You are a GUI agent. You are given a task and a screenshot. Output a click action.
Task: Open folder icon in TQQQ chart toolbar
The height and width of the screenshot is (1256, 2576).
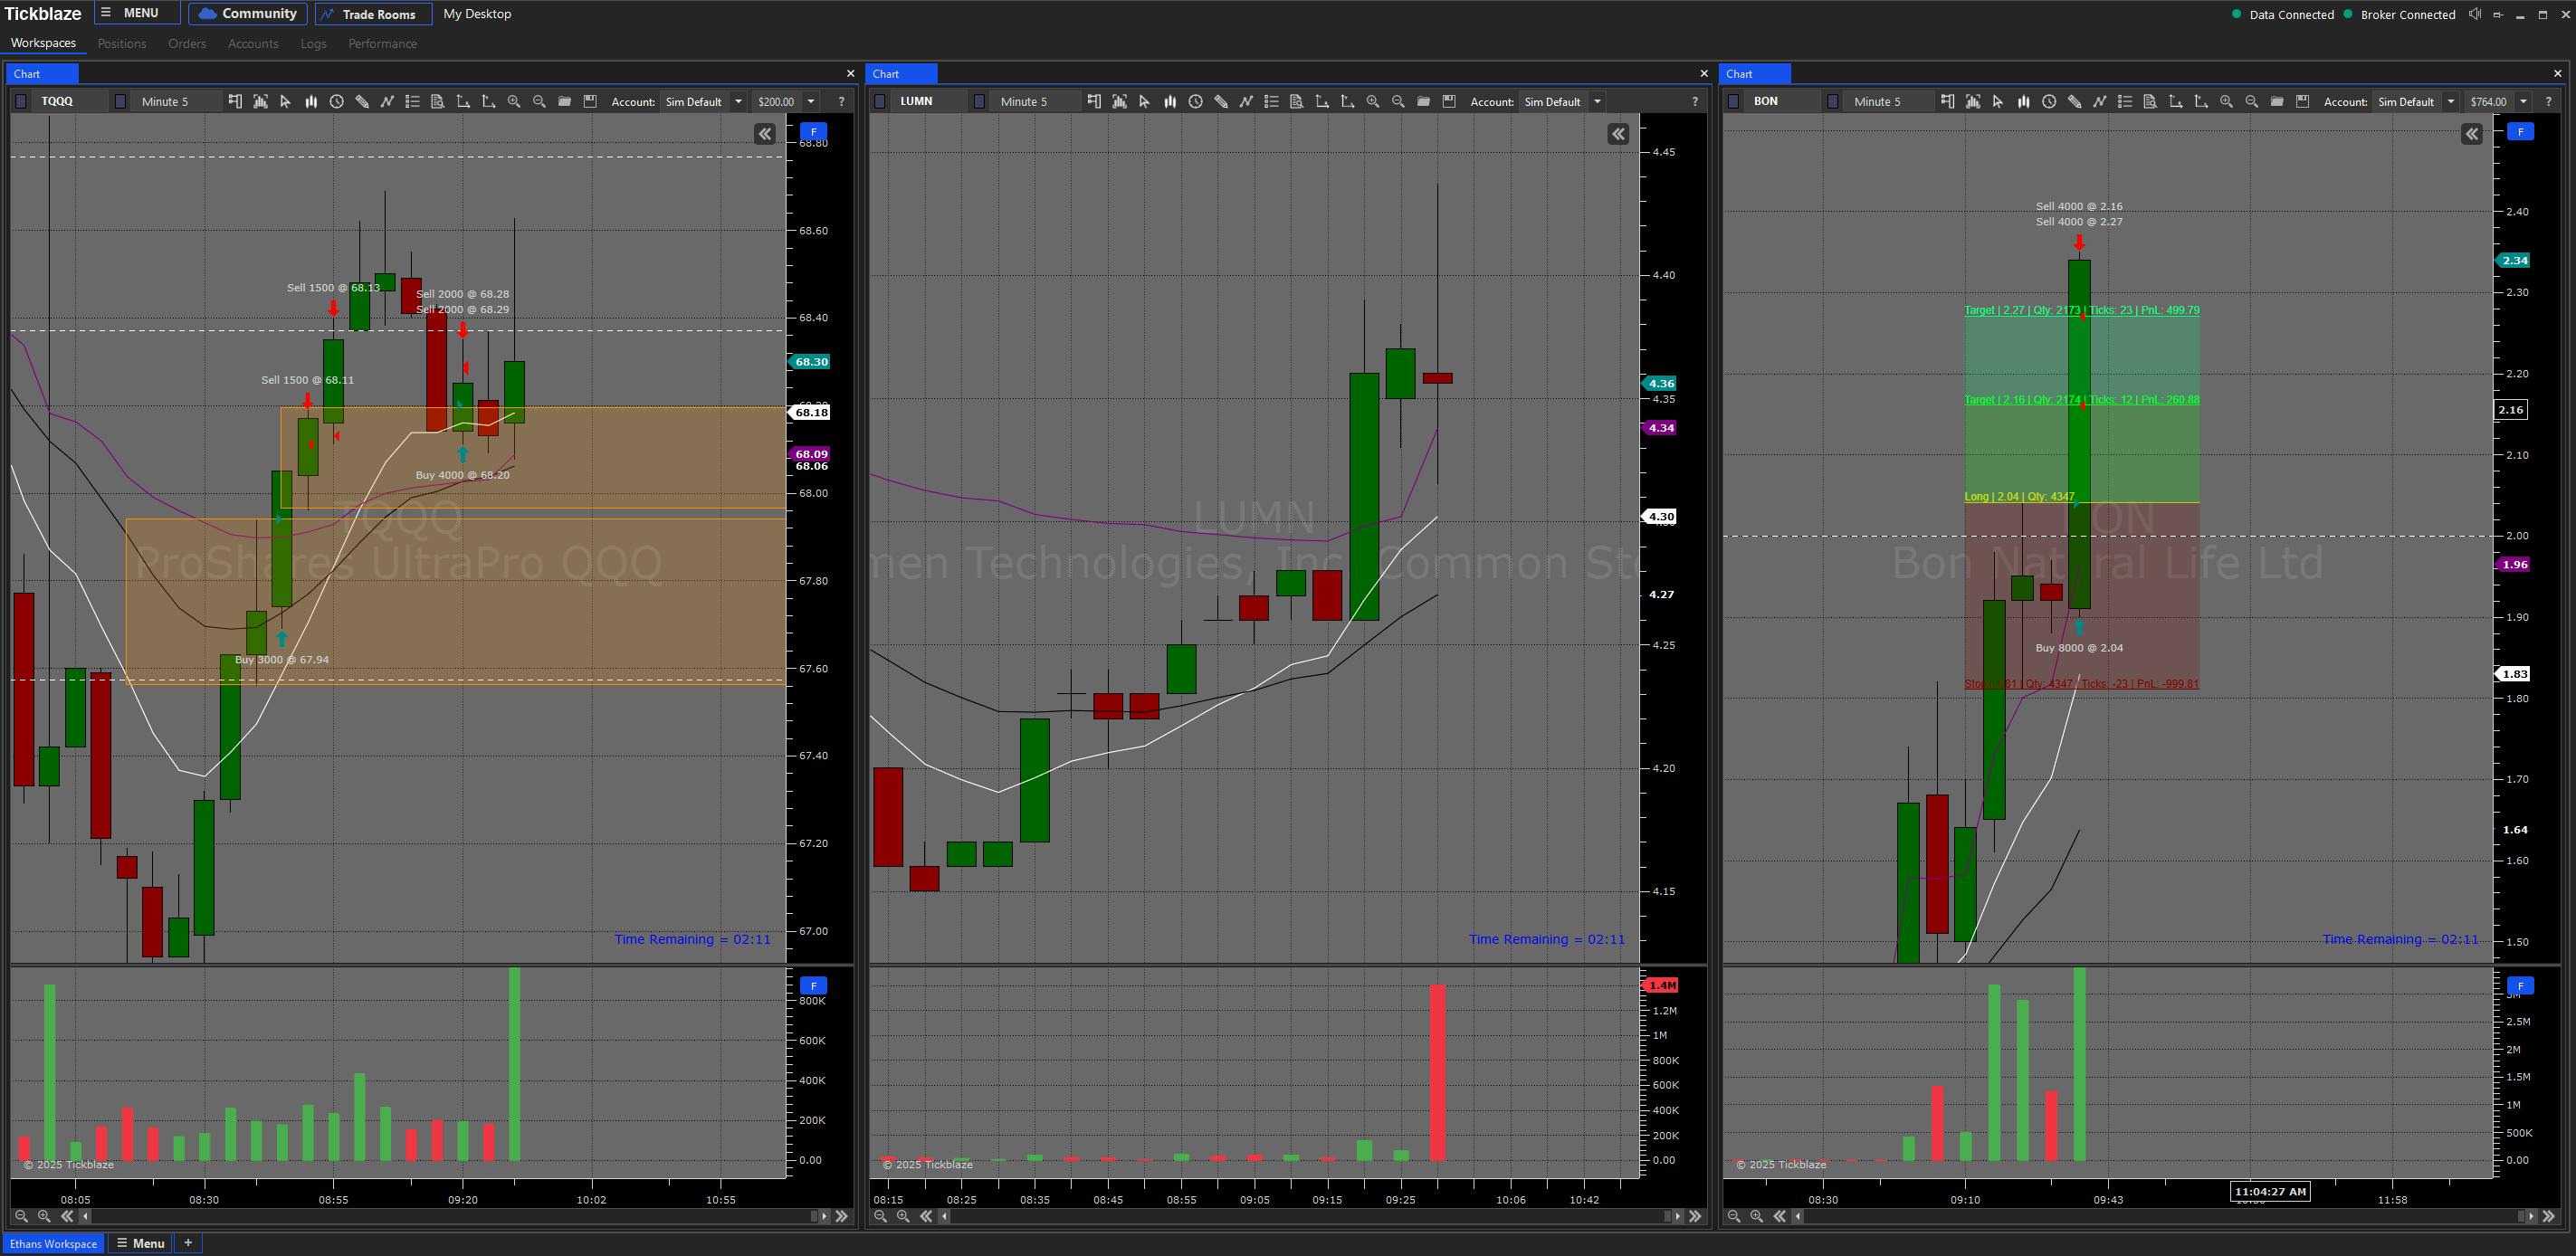click(x=565, y=101)
